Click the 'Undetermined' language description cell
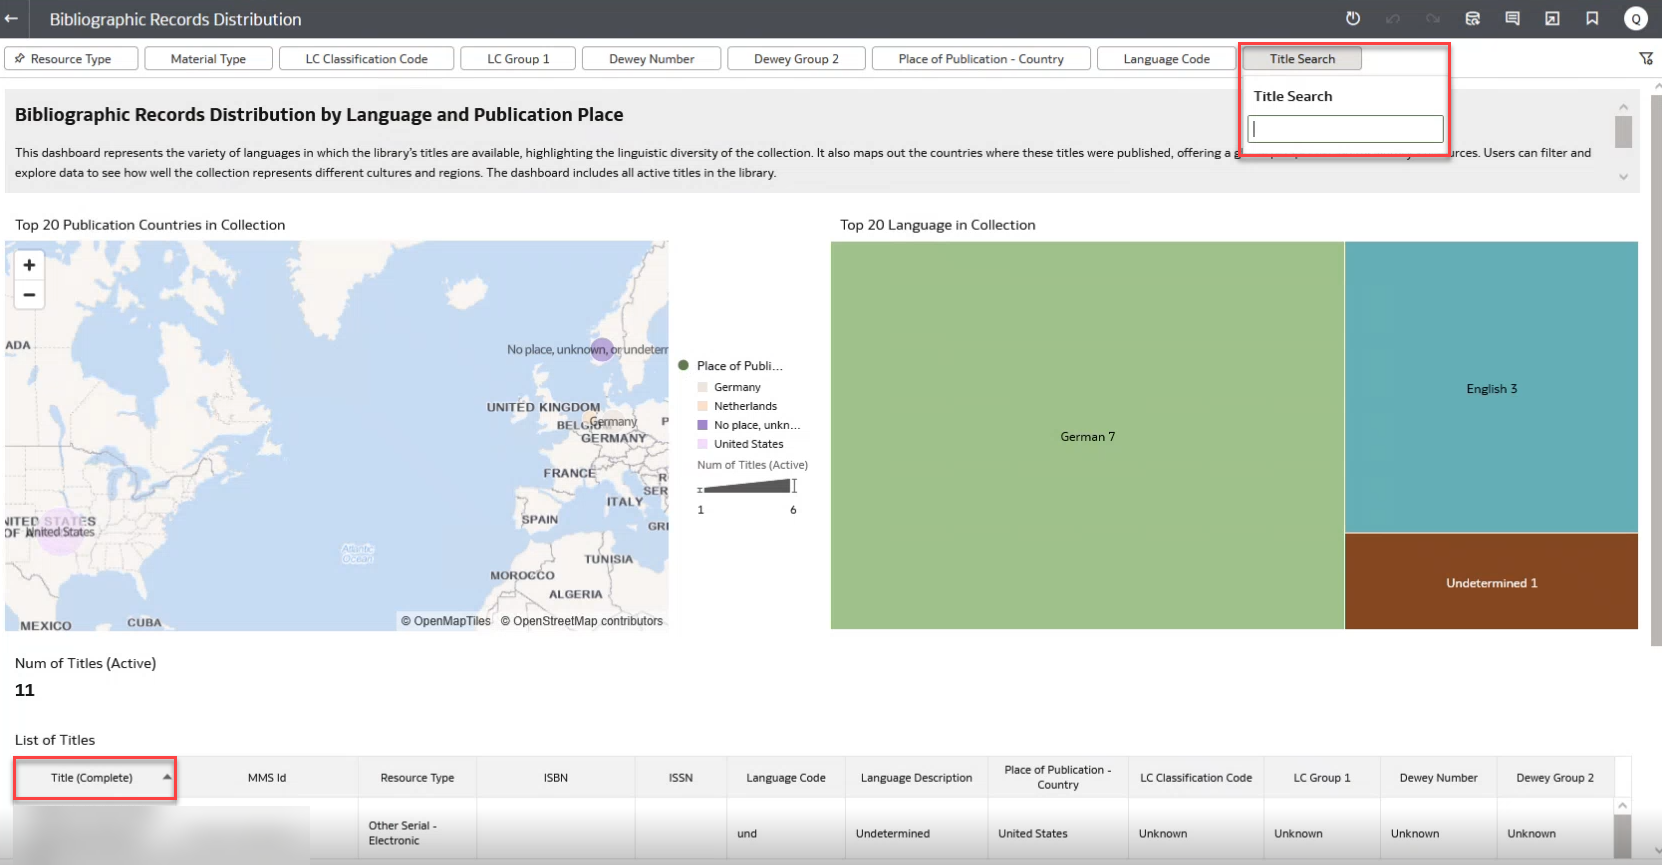The height and width of the screenshot is (865, 1662). click(x=916, y=833)
